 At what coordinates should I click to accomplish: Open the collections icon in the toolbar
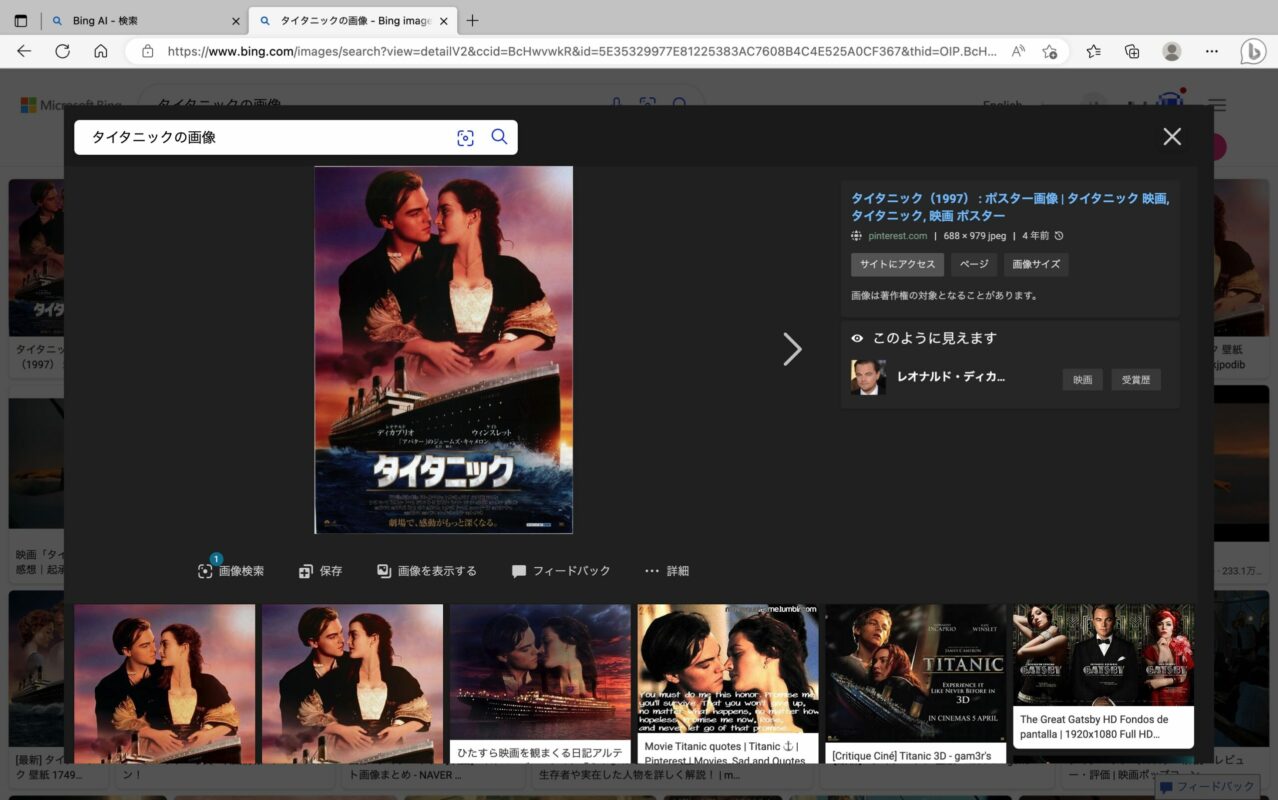pos(1132,51)
